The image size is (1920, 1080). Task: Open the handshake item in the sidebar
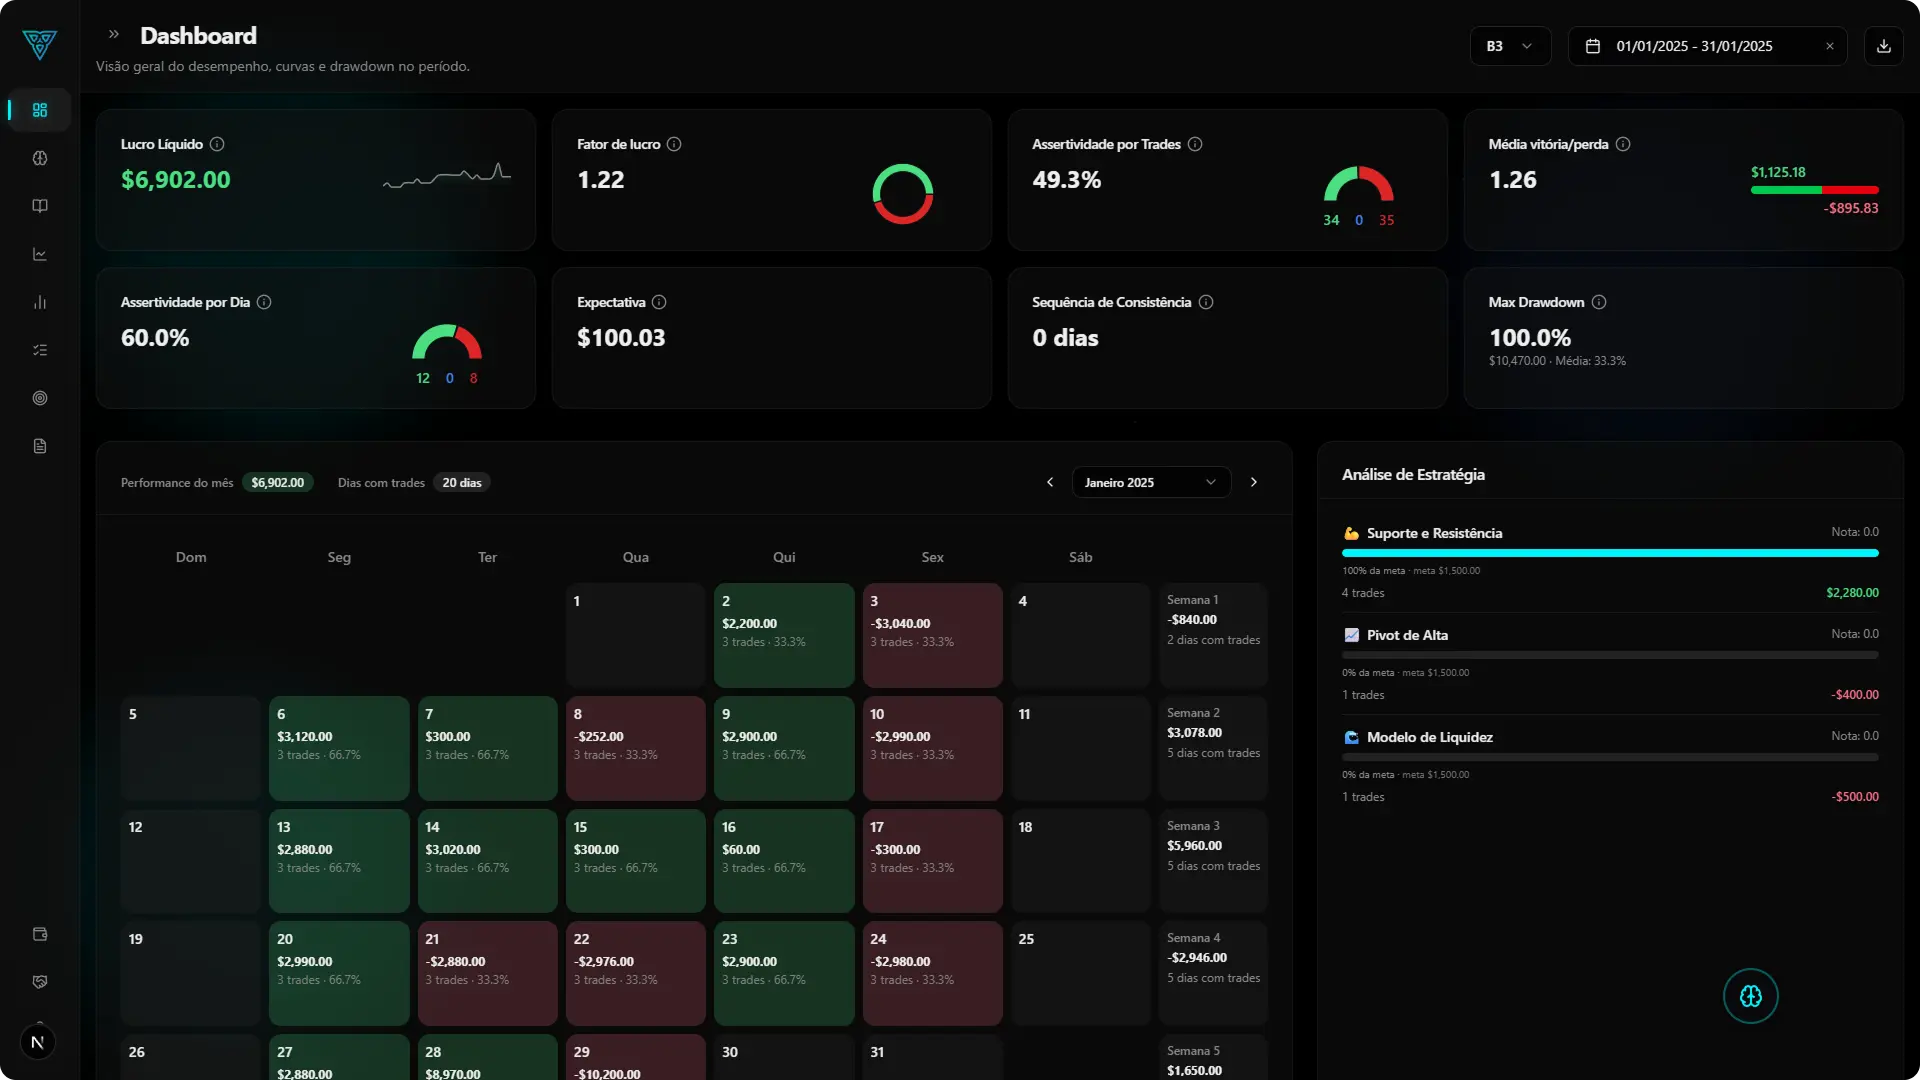point(39,982)
